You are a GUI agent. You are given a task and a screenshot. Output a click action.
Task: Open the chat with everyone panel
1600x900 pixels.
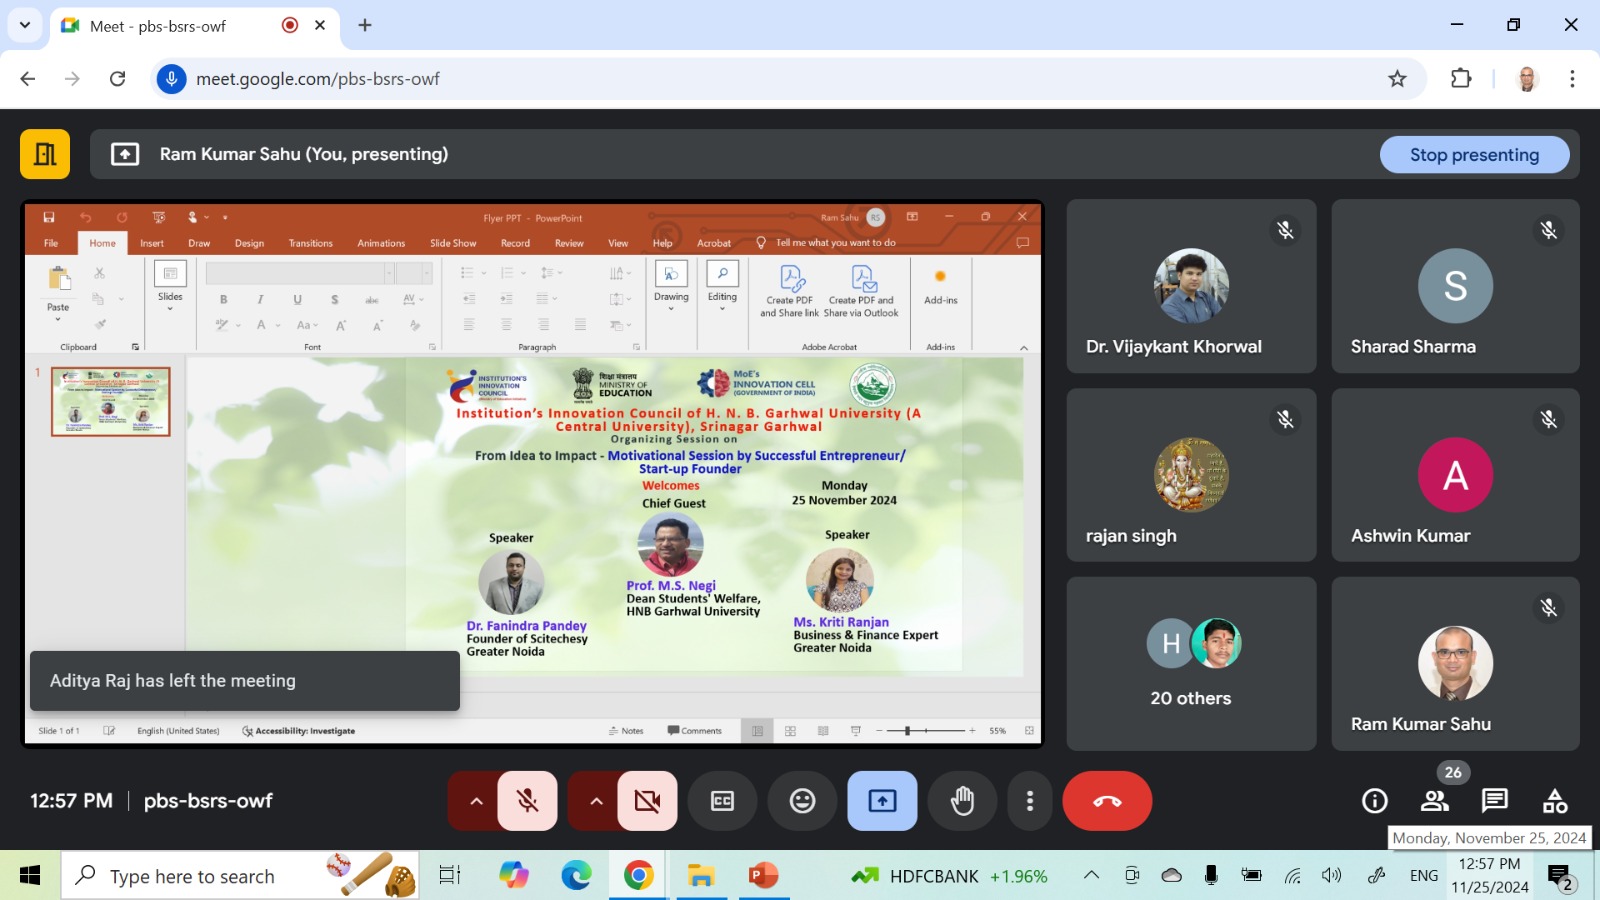click(1494, 801)
